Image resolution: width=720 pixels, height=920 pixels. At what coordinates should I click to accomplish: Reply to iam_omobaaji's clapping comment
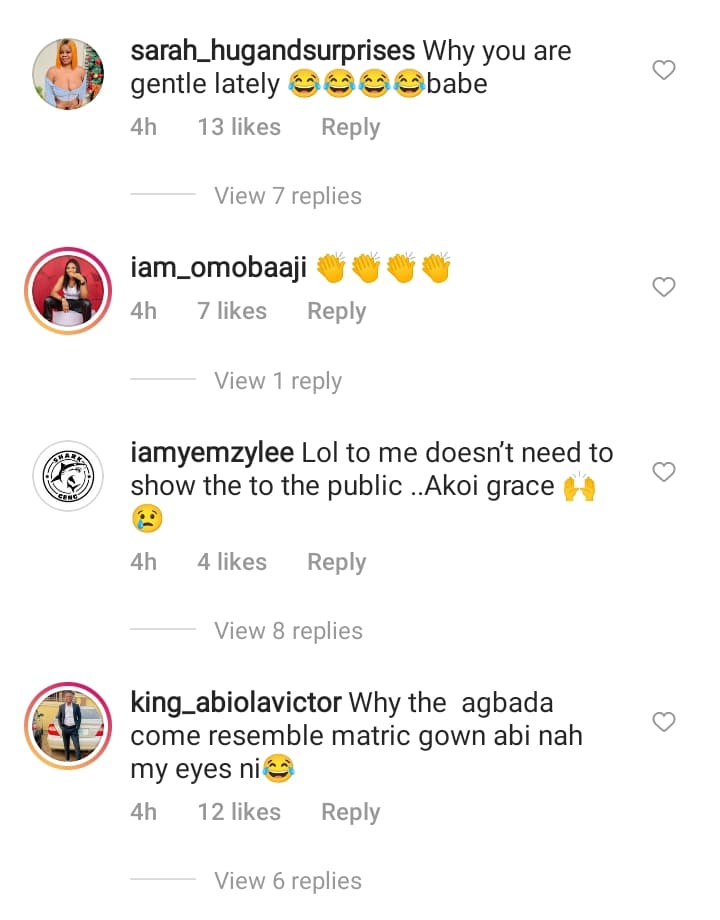(336, 312)
